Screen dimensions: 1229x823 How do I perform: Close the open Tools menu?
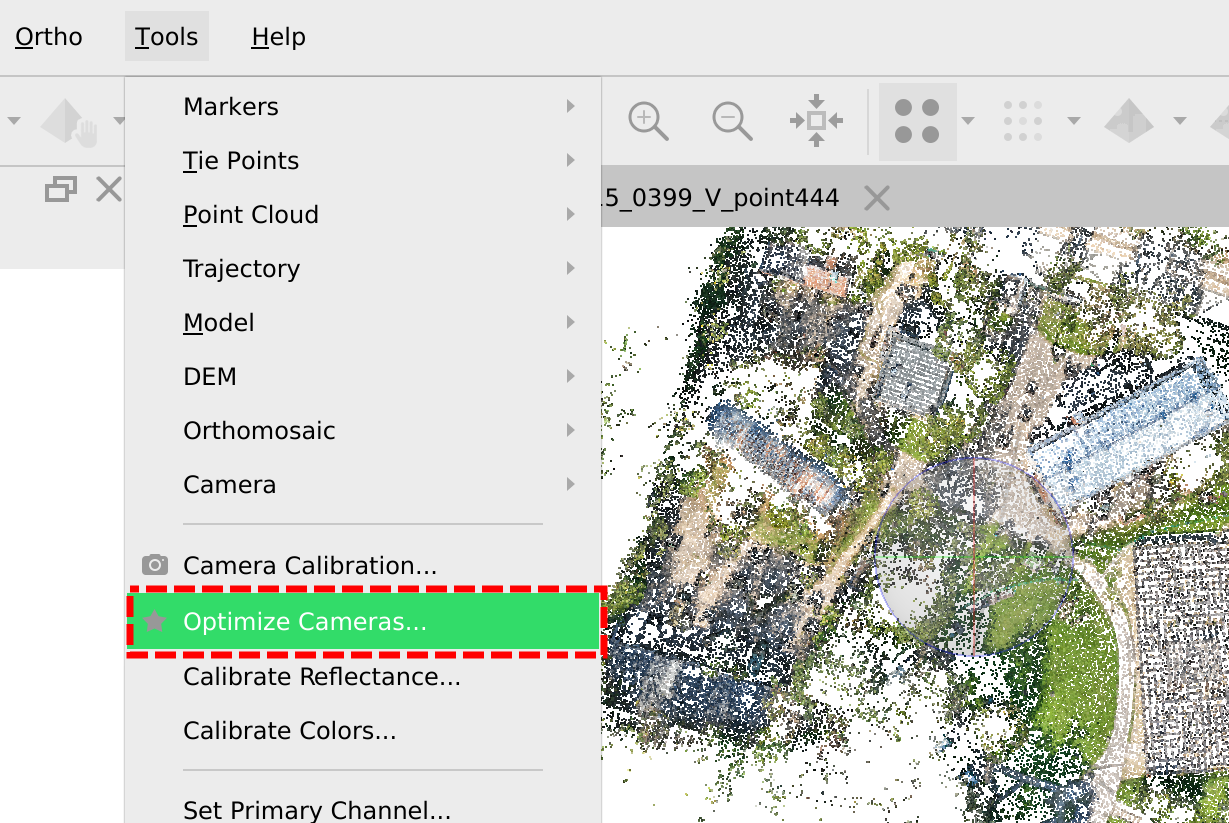(167, 37)
